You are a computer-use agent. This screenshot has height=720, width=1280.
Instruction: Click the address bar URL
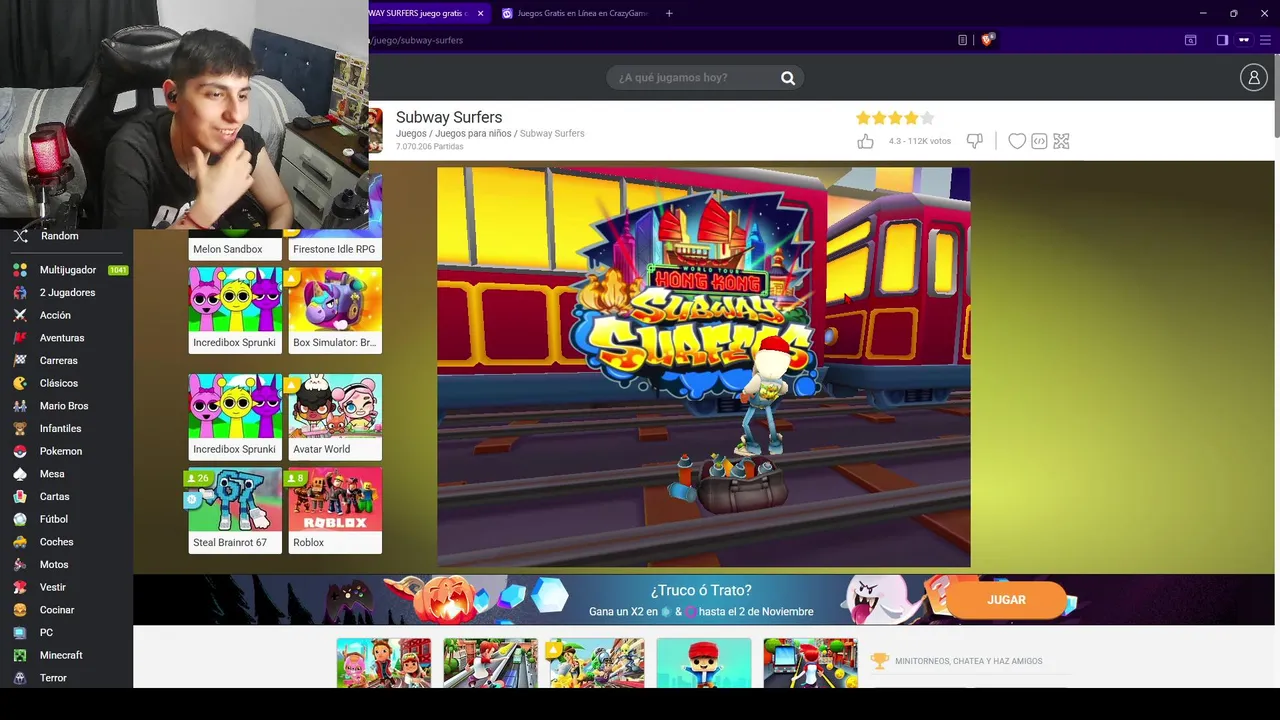pos(418,40)
